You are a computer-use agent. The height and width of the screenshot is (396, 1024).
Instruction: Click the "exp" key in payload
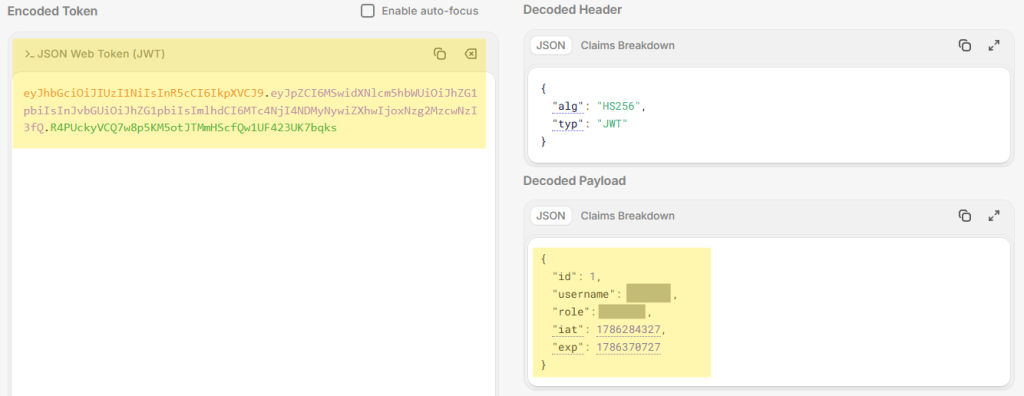(x=568, y=347)
